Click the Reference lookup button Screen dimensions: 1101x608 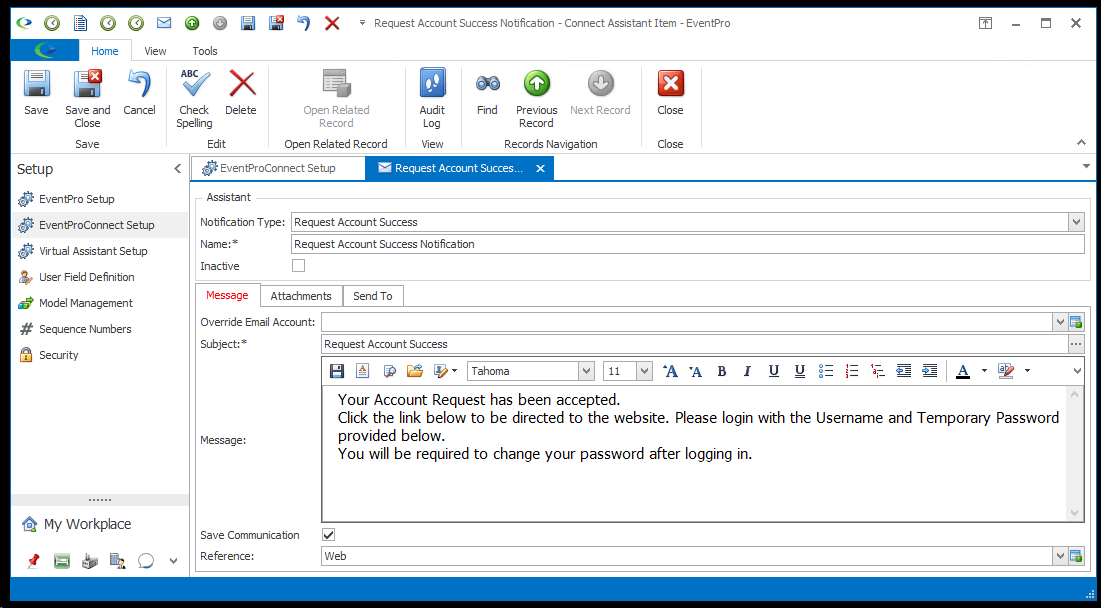[x=1076, y=556]
